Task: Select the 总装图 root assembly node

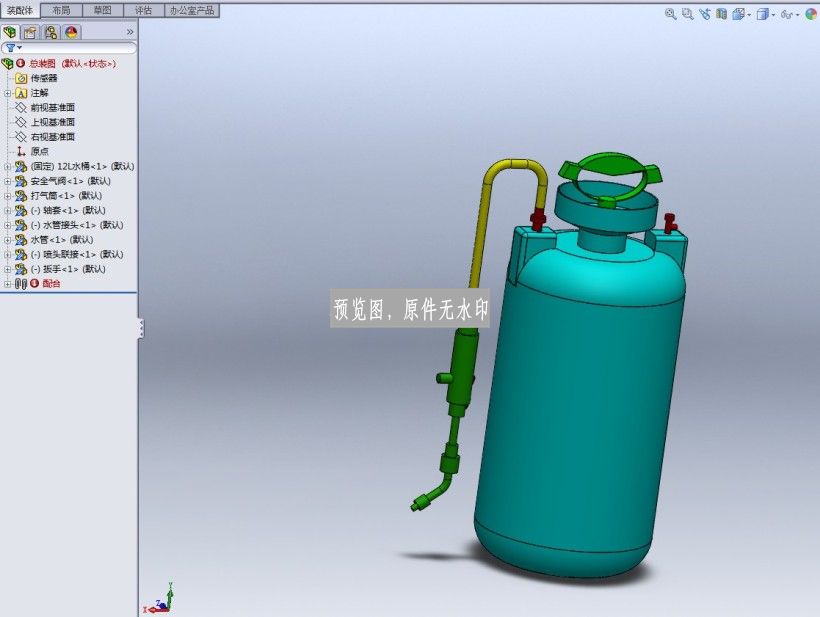Action: coord(72,64)
